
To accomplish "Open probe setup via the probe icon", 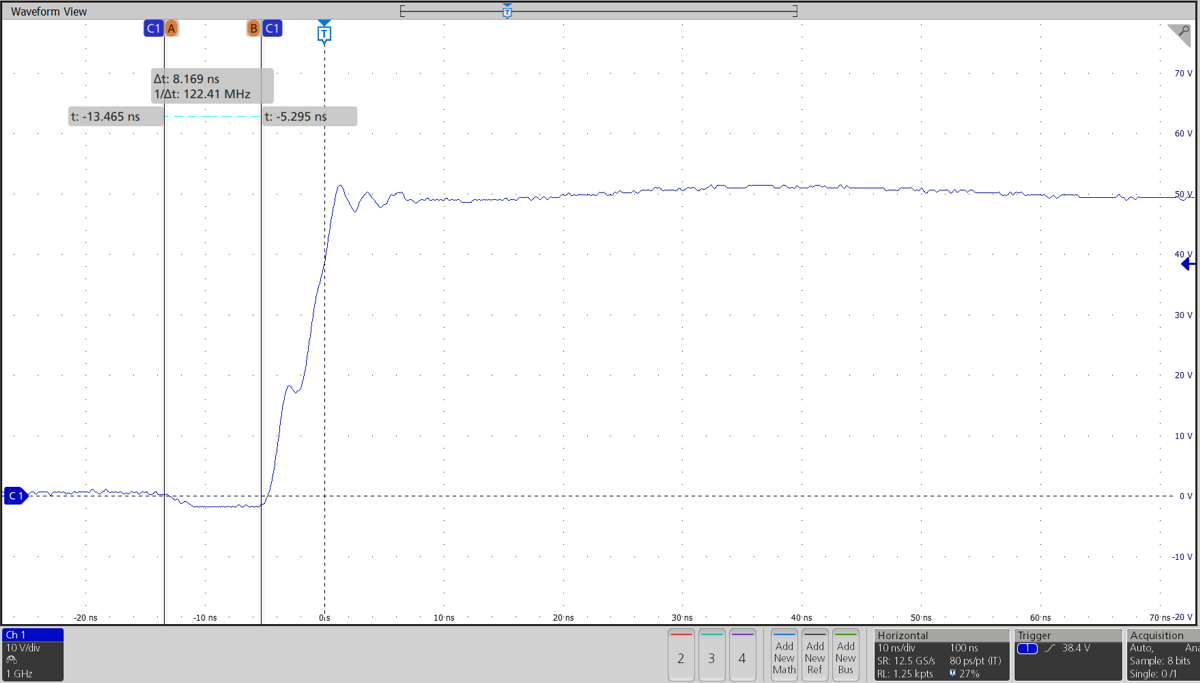I will pos(10,659).
